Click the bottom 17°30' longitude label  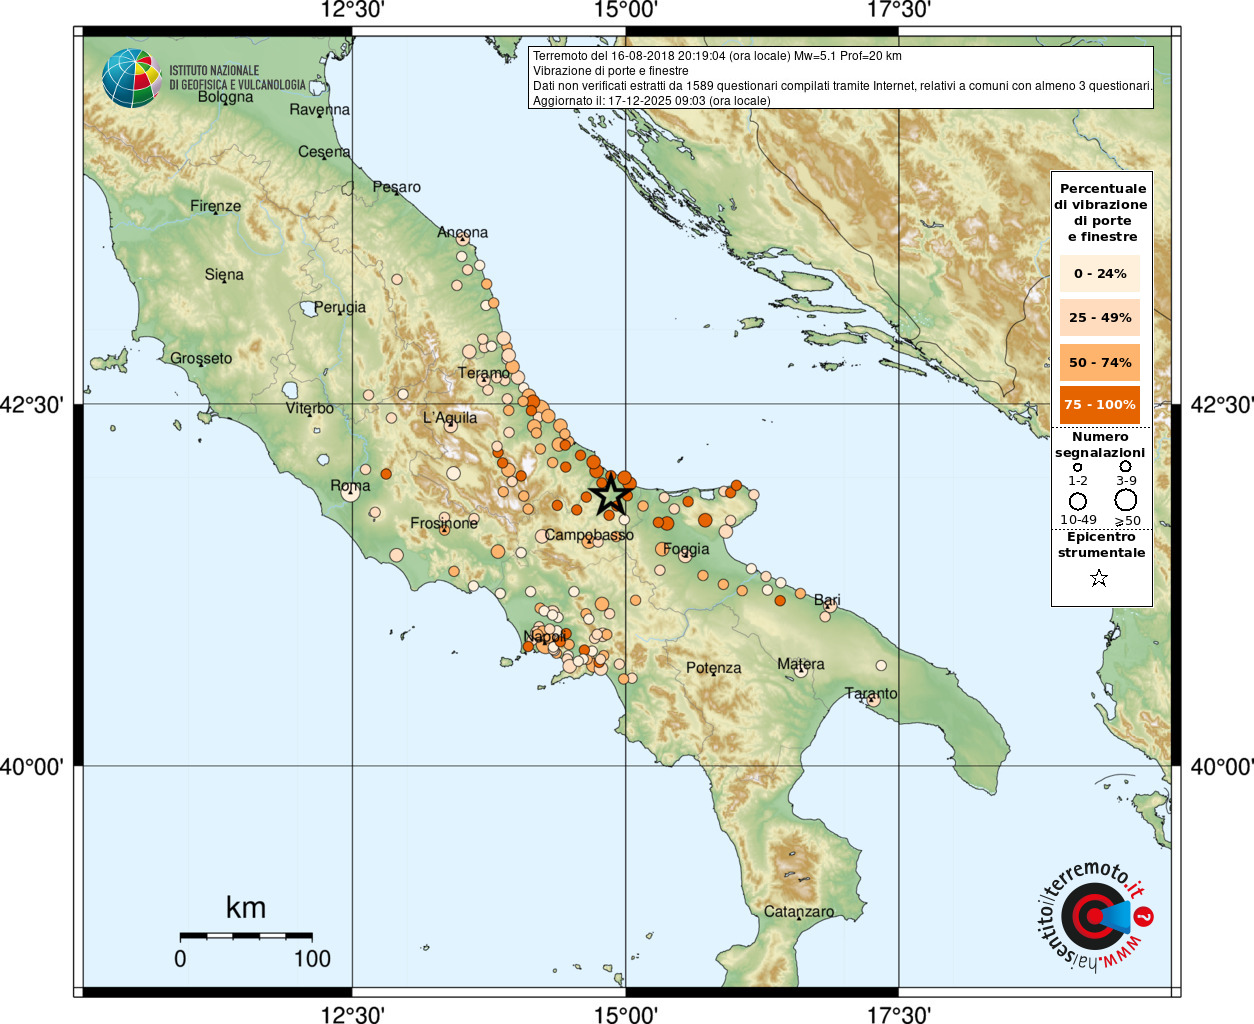899,1014
